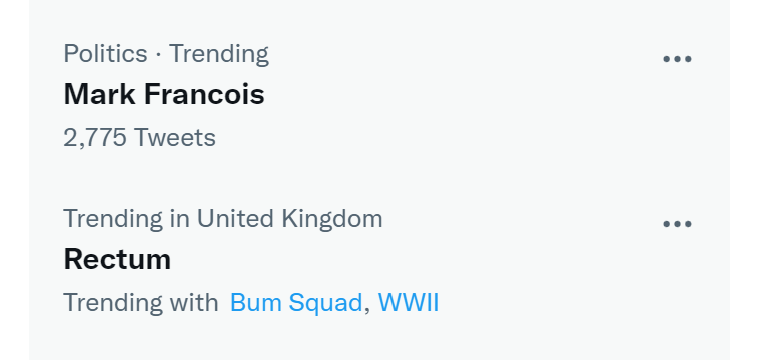Click the word Tweets beside 2,775
Viewport: 780px width, 360px height.
[175, 137]
